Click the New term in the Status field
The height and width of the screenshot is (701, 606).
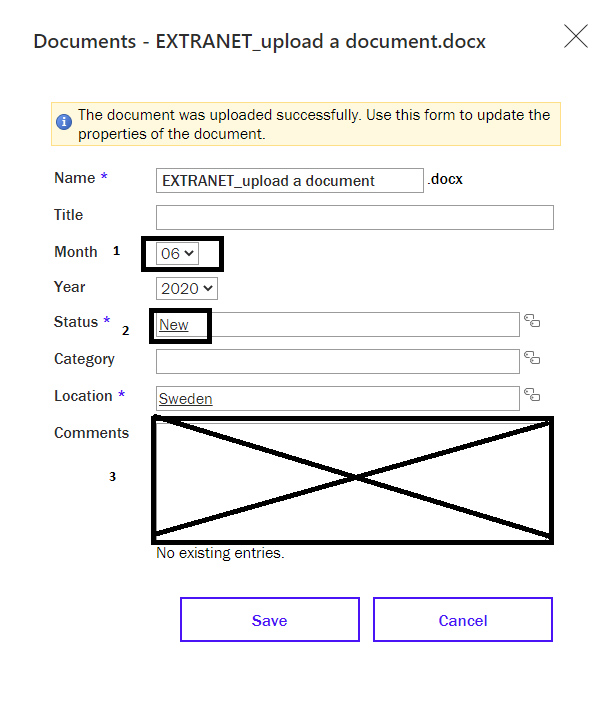point(174,325)
